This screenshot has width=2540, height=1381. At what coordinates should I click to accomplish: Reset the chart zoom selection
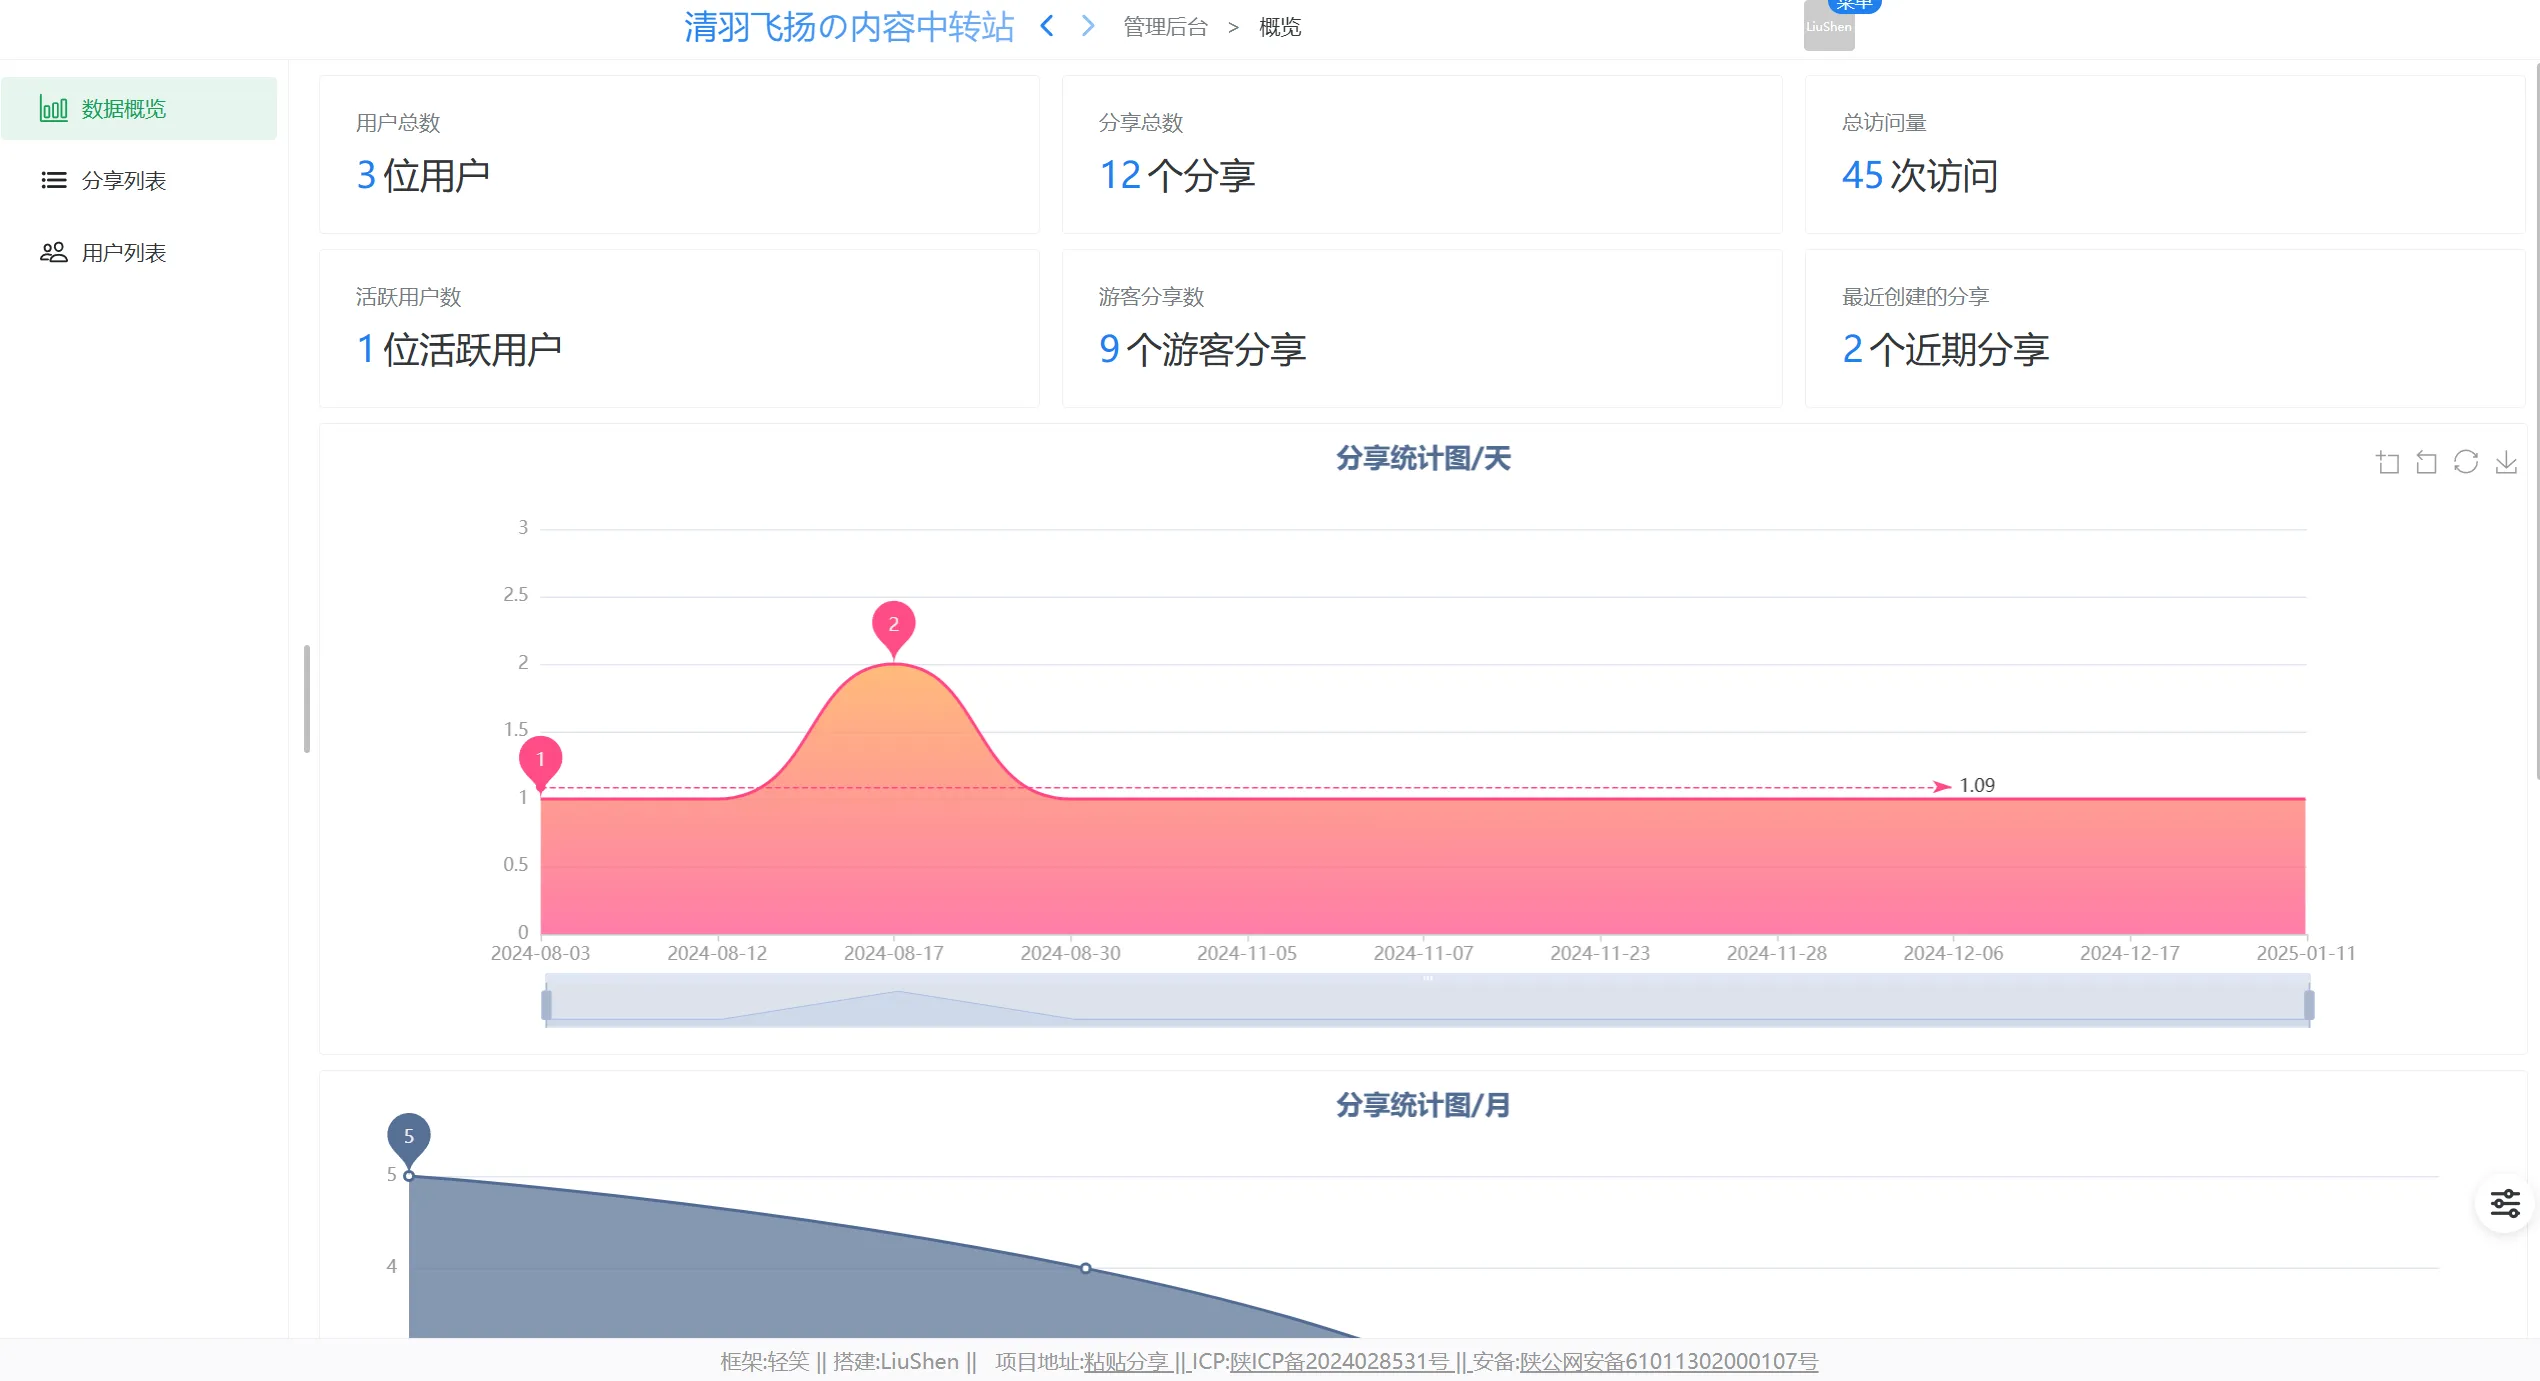(2427, 461)
